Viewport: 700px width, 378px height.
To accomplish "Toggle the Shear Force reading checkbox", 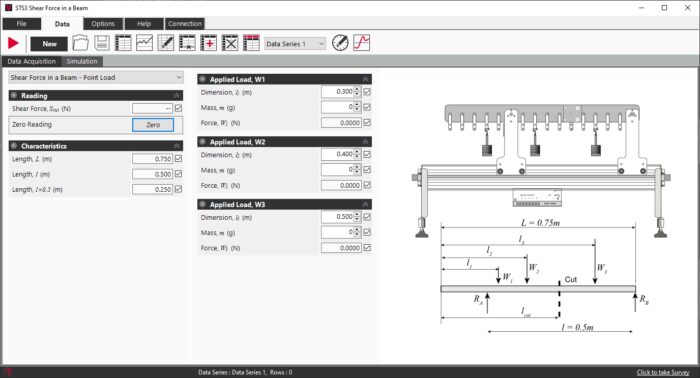I will coord(179,108).
